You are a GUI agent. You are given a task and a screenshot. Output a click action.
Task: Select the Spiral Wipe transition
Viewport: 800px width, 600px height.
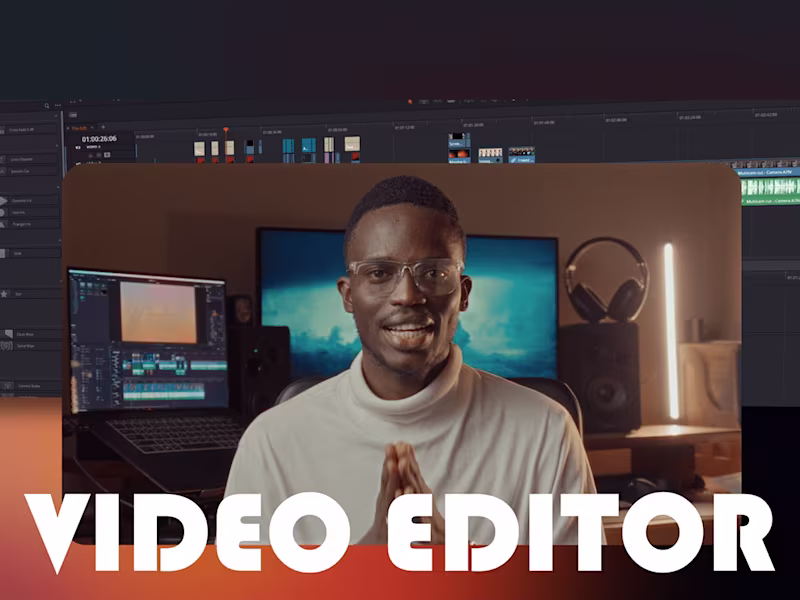coord(31,346)
